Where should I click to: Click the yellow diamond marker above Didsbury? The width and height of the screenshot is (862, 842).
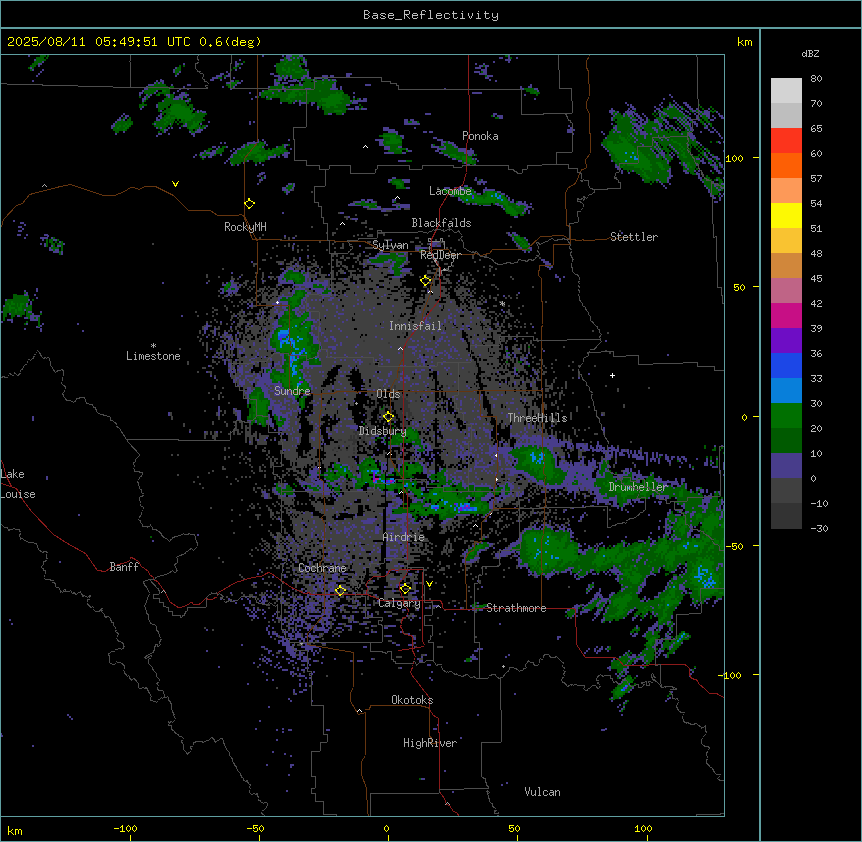tap(389, 417)
